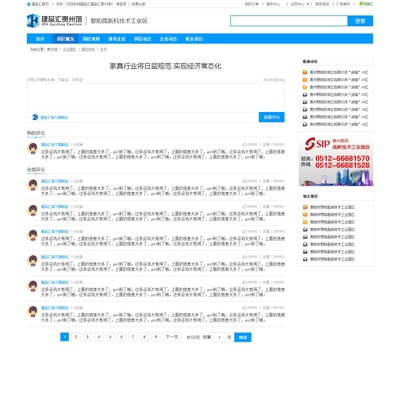Open the 企业动态 navigation tab

click(x=168, y=39)
